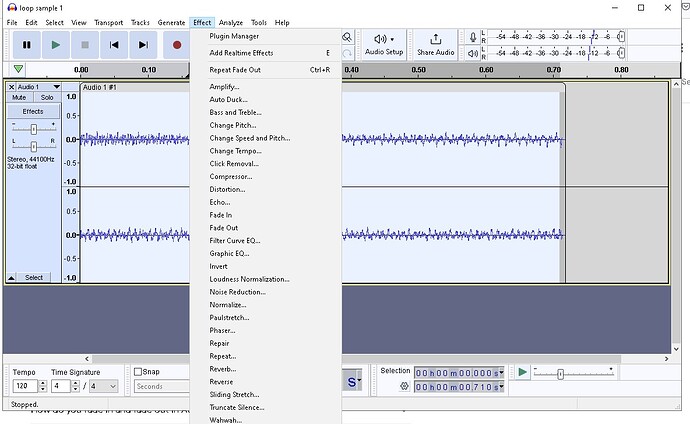Viewport: 690px width, 424px height.
Task: Open the Transport menu
Action: point(109,22)
